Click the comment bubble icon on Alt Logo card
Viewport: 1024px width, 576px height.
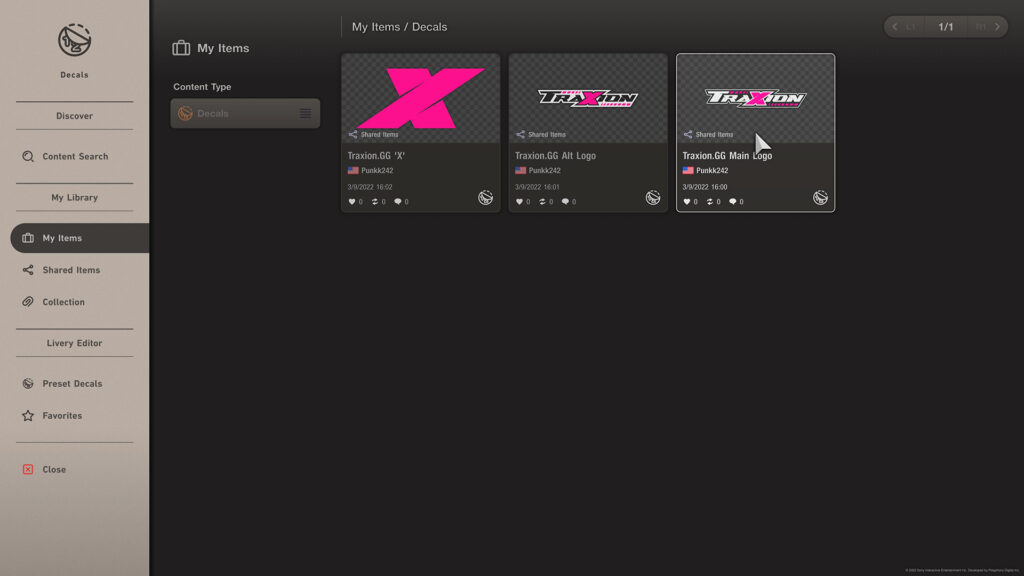[x=565, y=202]
